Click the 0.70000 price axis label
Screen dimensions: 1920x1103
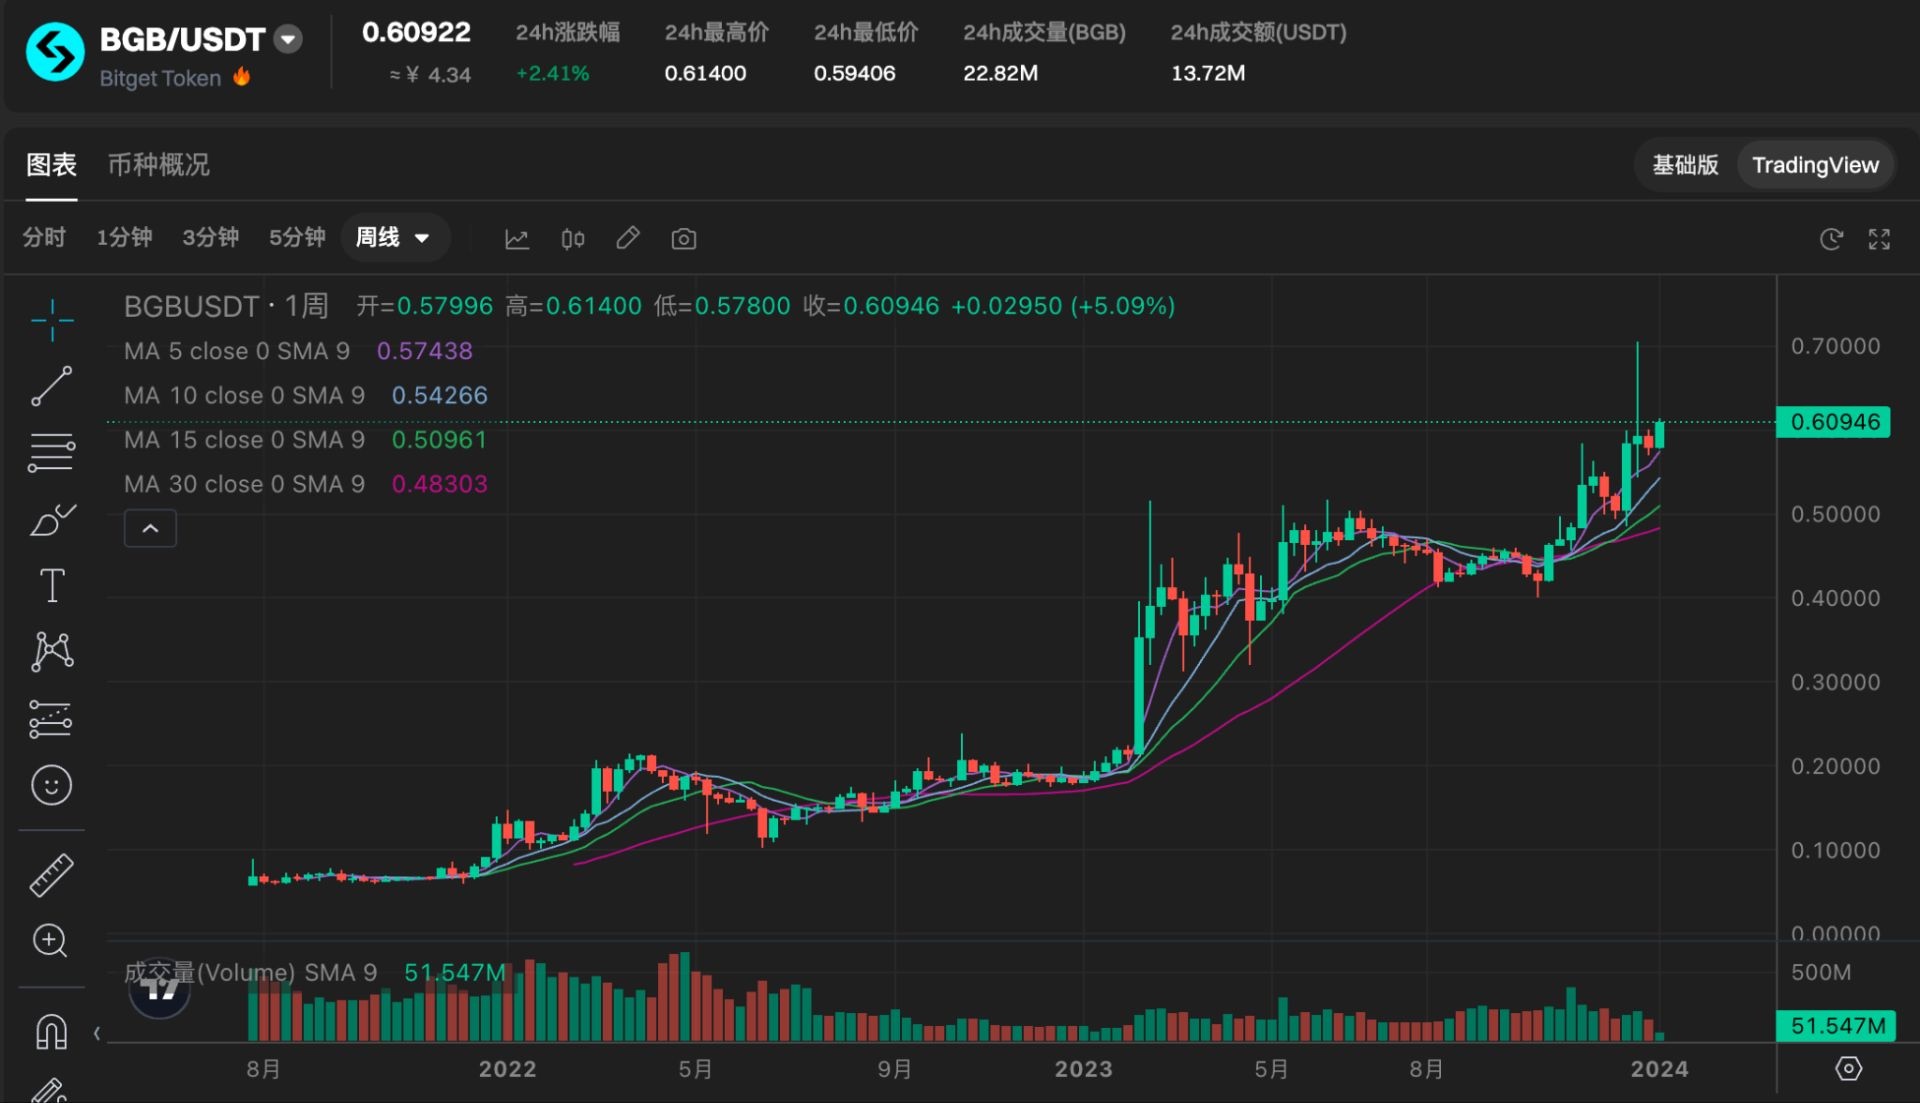pos(1835,346)
